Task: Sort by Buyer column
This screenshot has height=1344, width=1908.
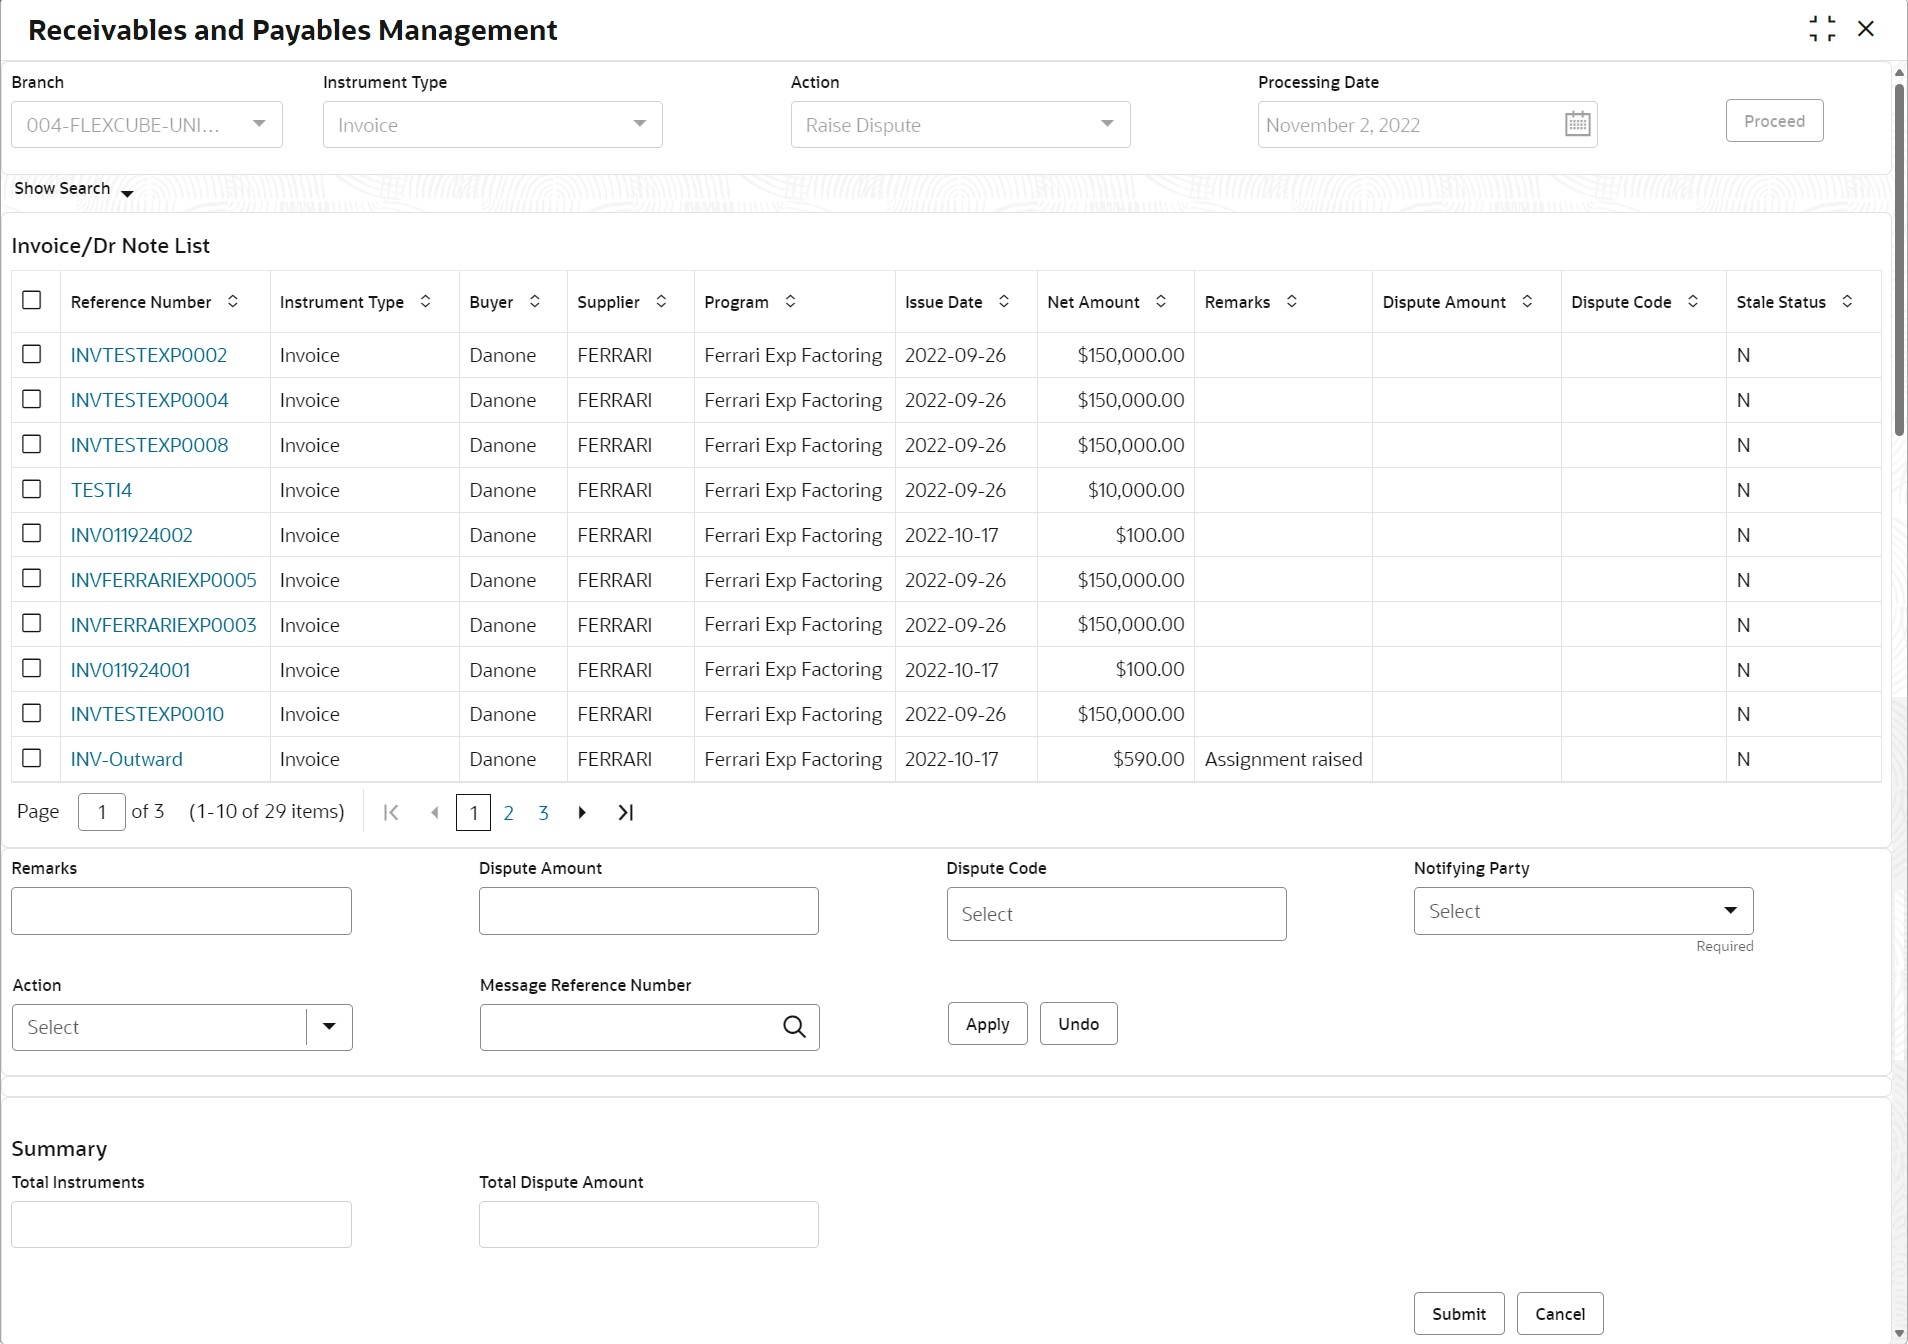Action: coord(535,301)
